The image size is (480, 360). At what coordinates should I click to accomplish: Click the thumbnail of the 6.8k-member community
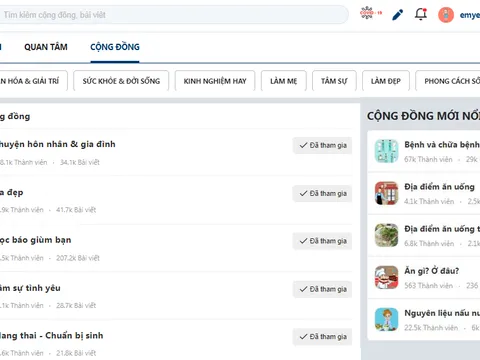pos(386,235)
